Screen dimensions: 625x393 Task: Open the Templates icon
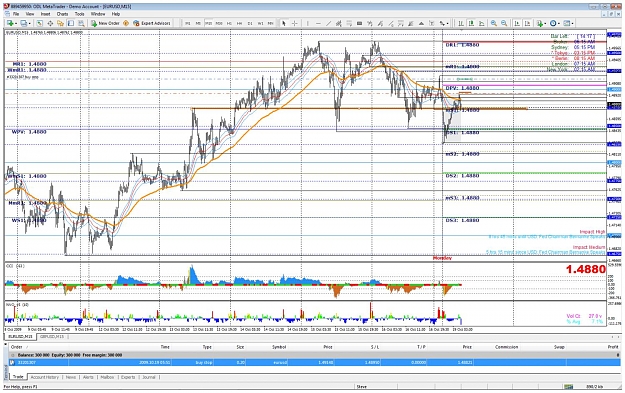click(x=566, y=23)
